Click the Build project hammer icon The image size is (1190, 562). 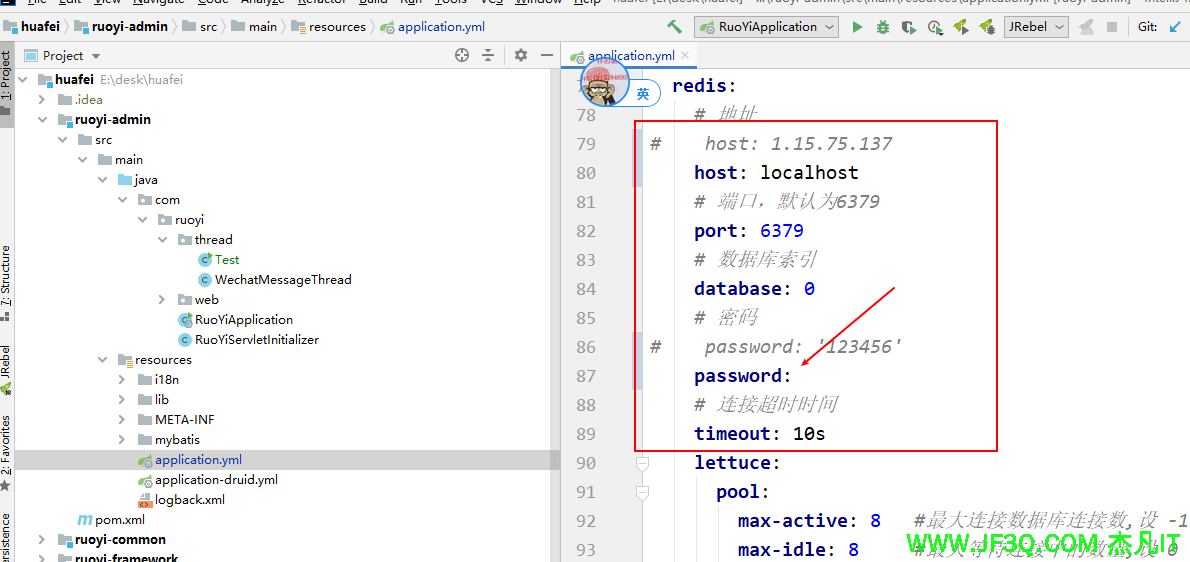point(675,27)
